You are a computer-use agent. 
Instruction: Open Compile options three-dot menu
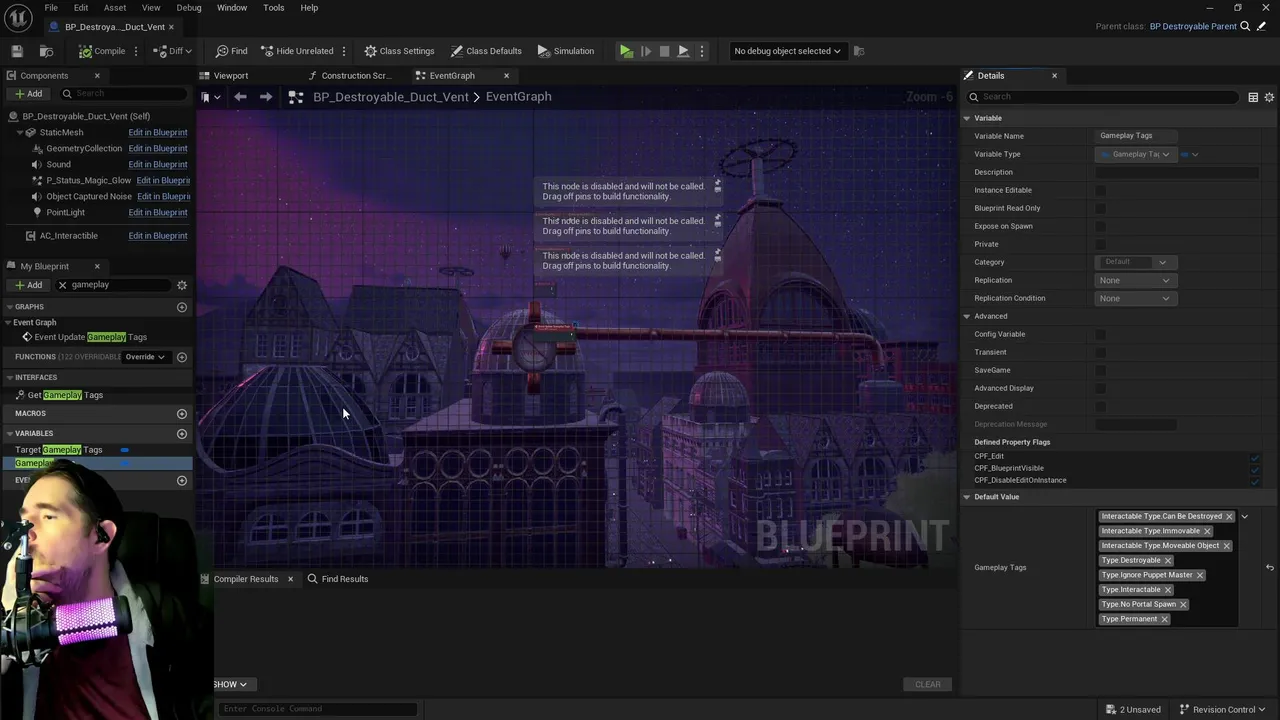pos(136,51)
